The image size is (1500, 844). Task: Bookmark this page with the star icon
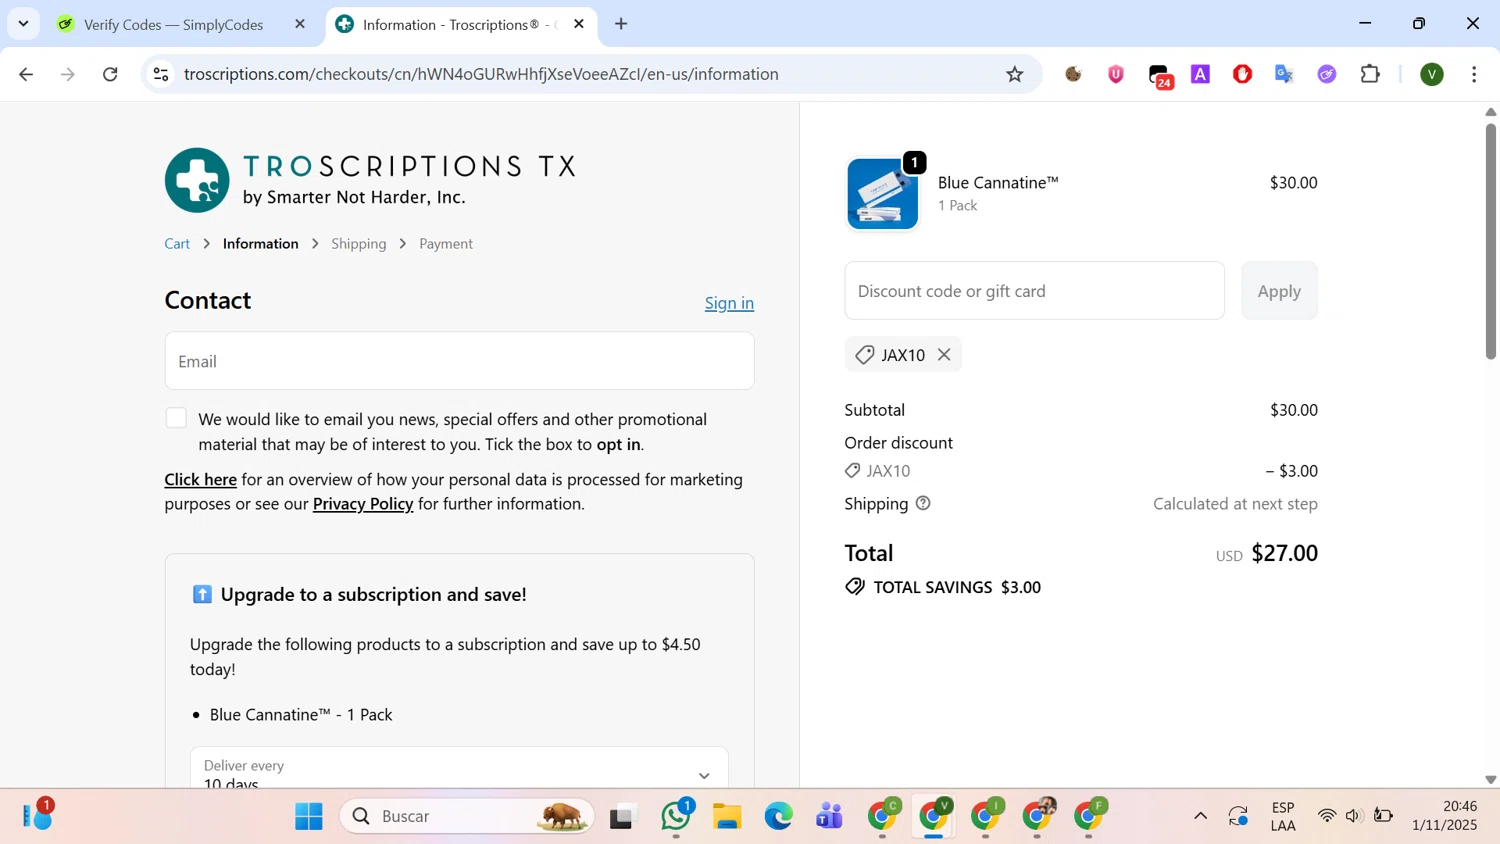pos(1015,74)
